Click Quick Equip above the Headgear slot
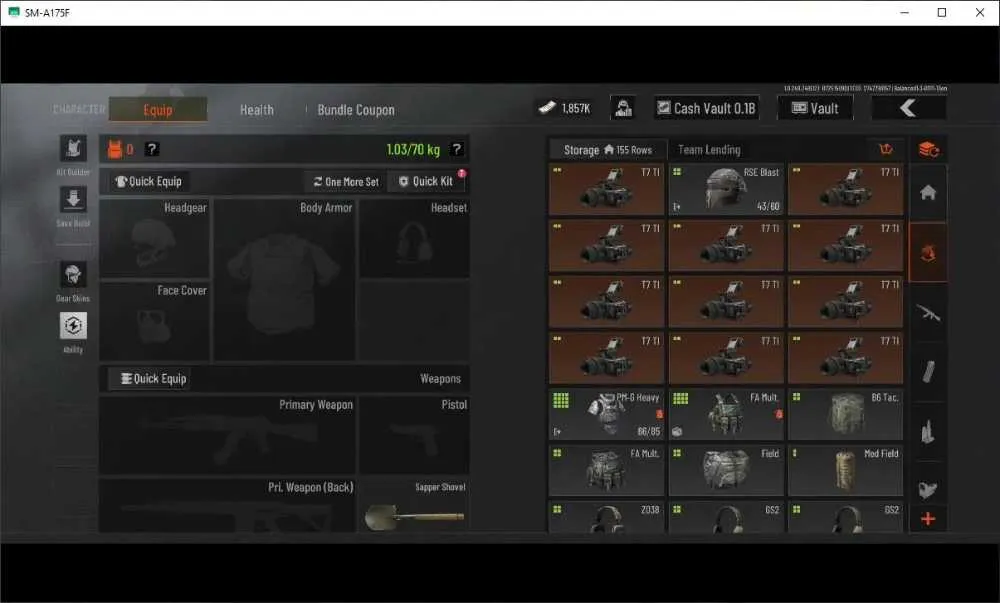The width and height of the screenshot is (1000, 603). point(149,182)
